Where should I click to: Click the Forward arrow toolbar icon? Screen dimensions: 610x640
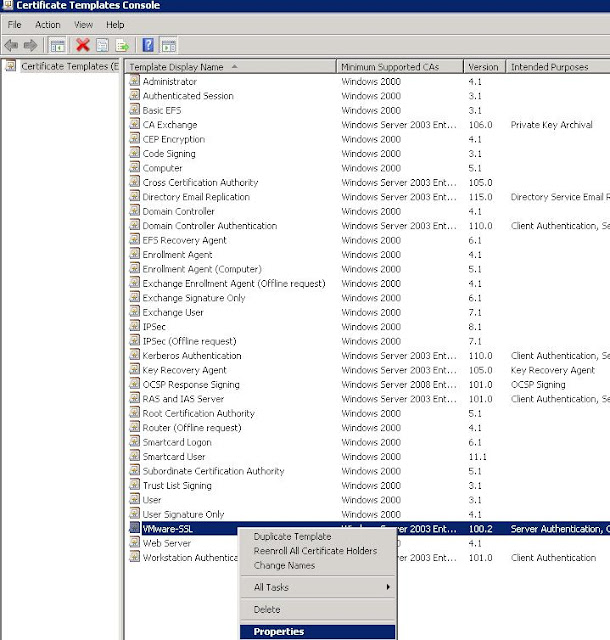click(x=30, y=45)
